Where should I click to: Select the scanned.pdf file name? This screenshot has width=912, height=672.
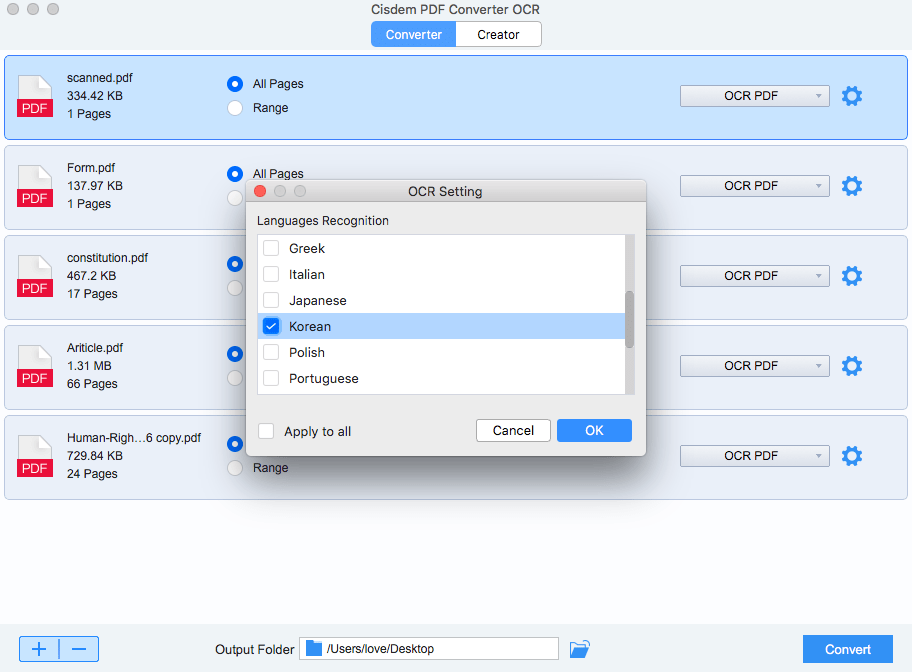tap(99, 78)
